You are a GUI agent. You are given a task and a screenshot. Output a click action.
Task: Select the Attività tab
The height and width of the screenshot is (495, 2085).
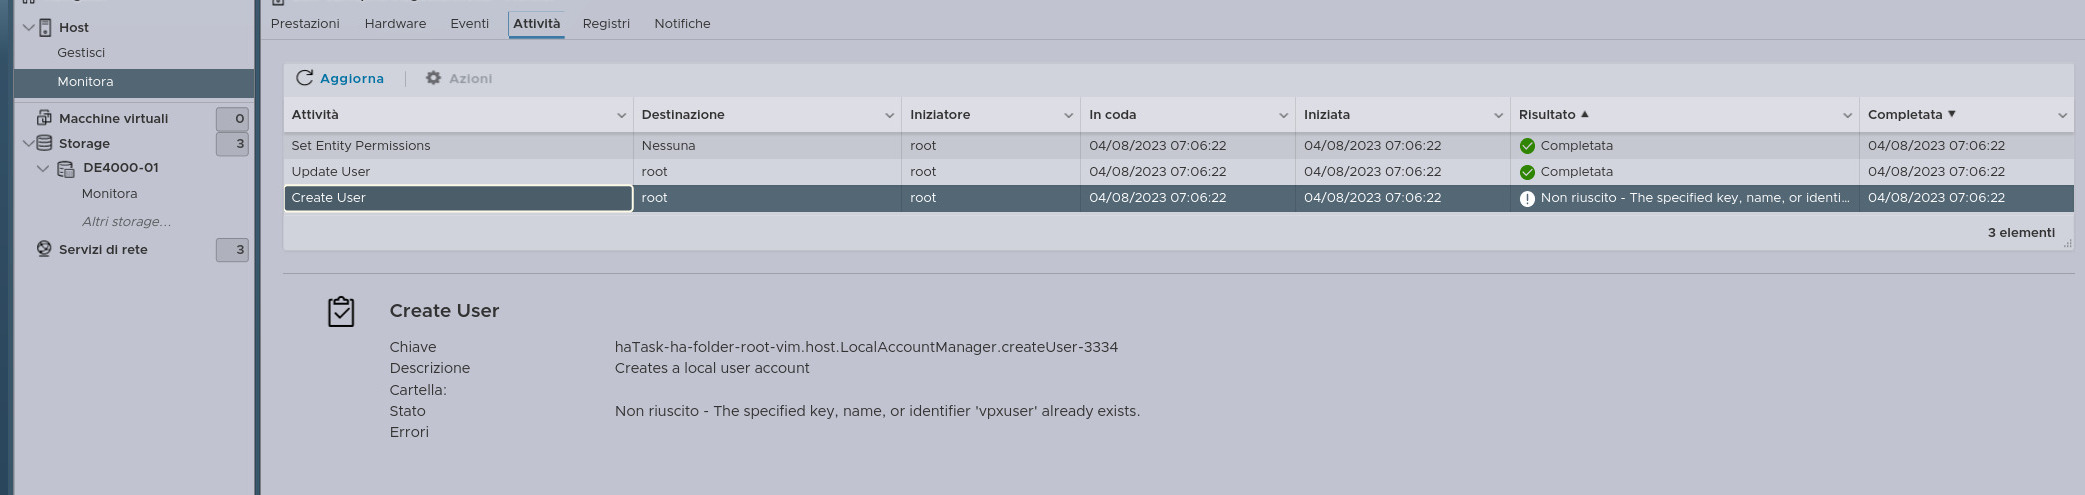[x=537, y=23]
